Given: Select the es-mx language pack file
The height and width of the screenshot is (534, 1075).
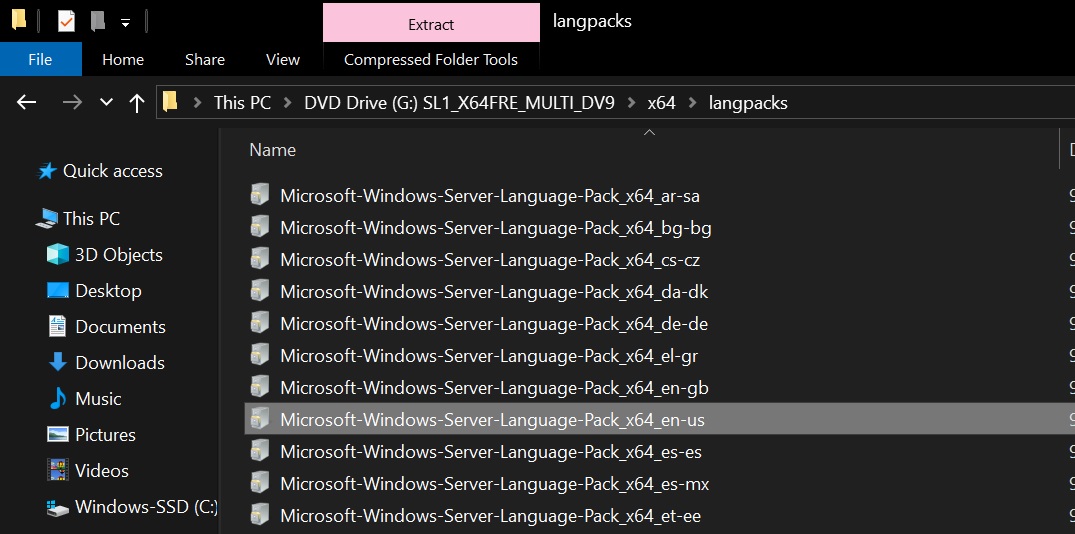Looking at the screenshot, I should click(494, 485).
